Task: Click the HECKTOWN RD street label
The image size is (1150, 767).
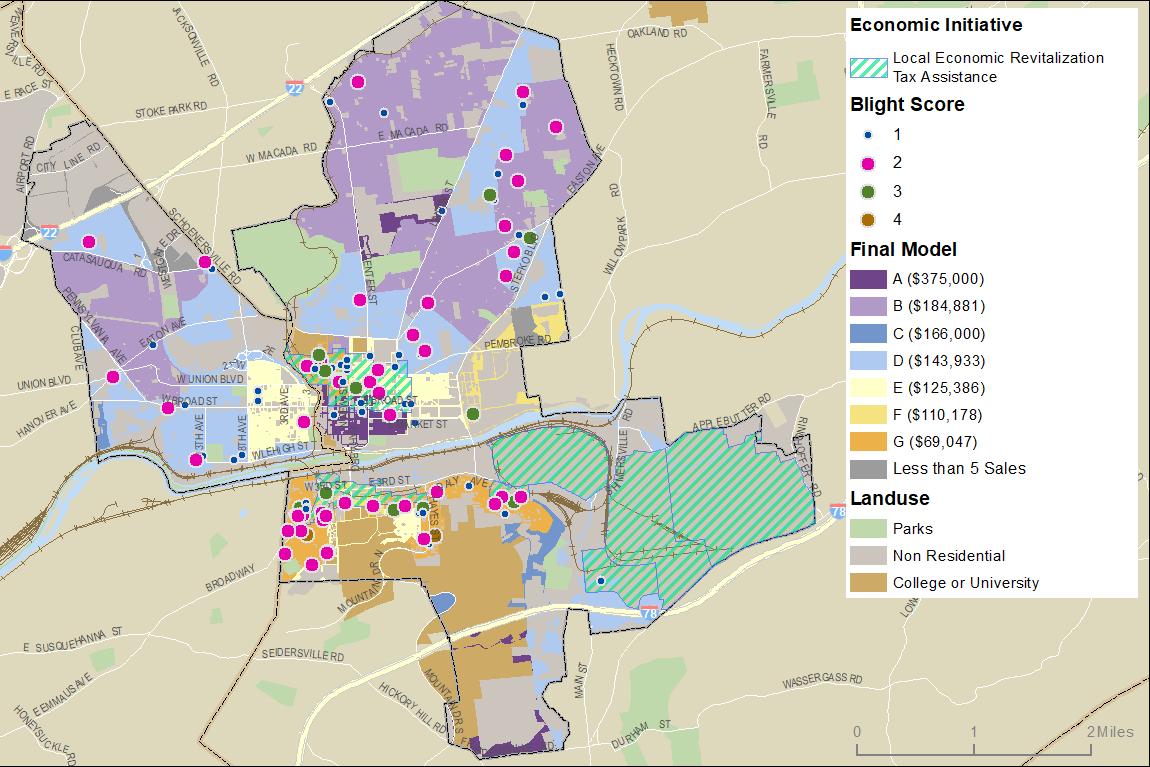Action: point(613,76)
